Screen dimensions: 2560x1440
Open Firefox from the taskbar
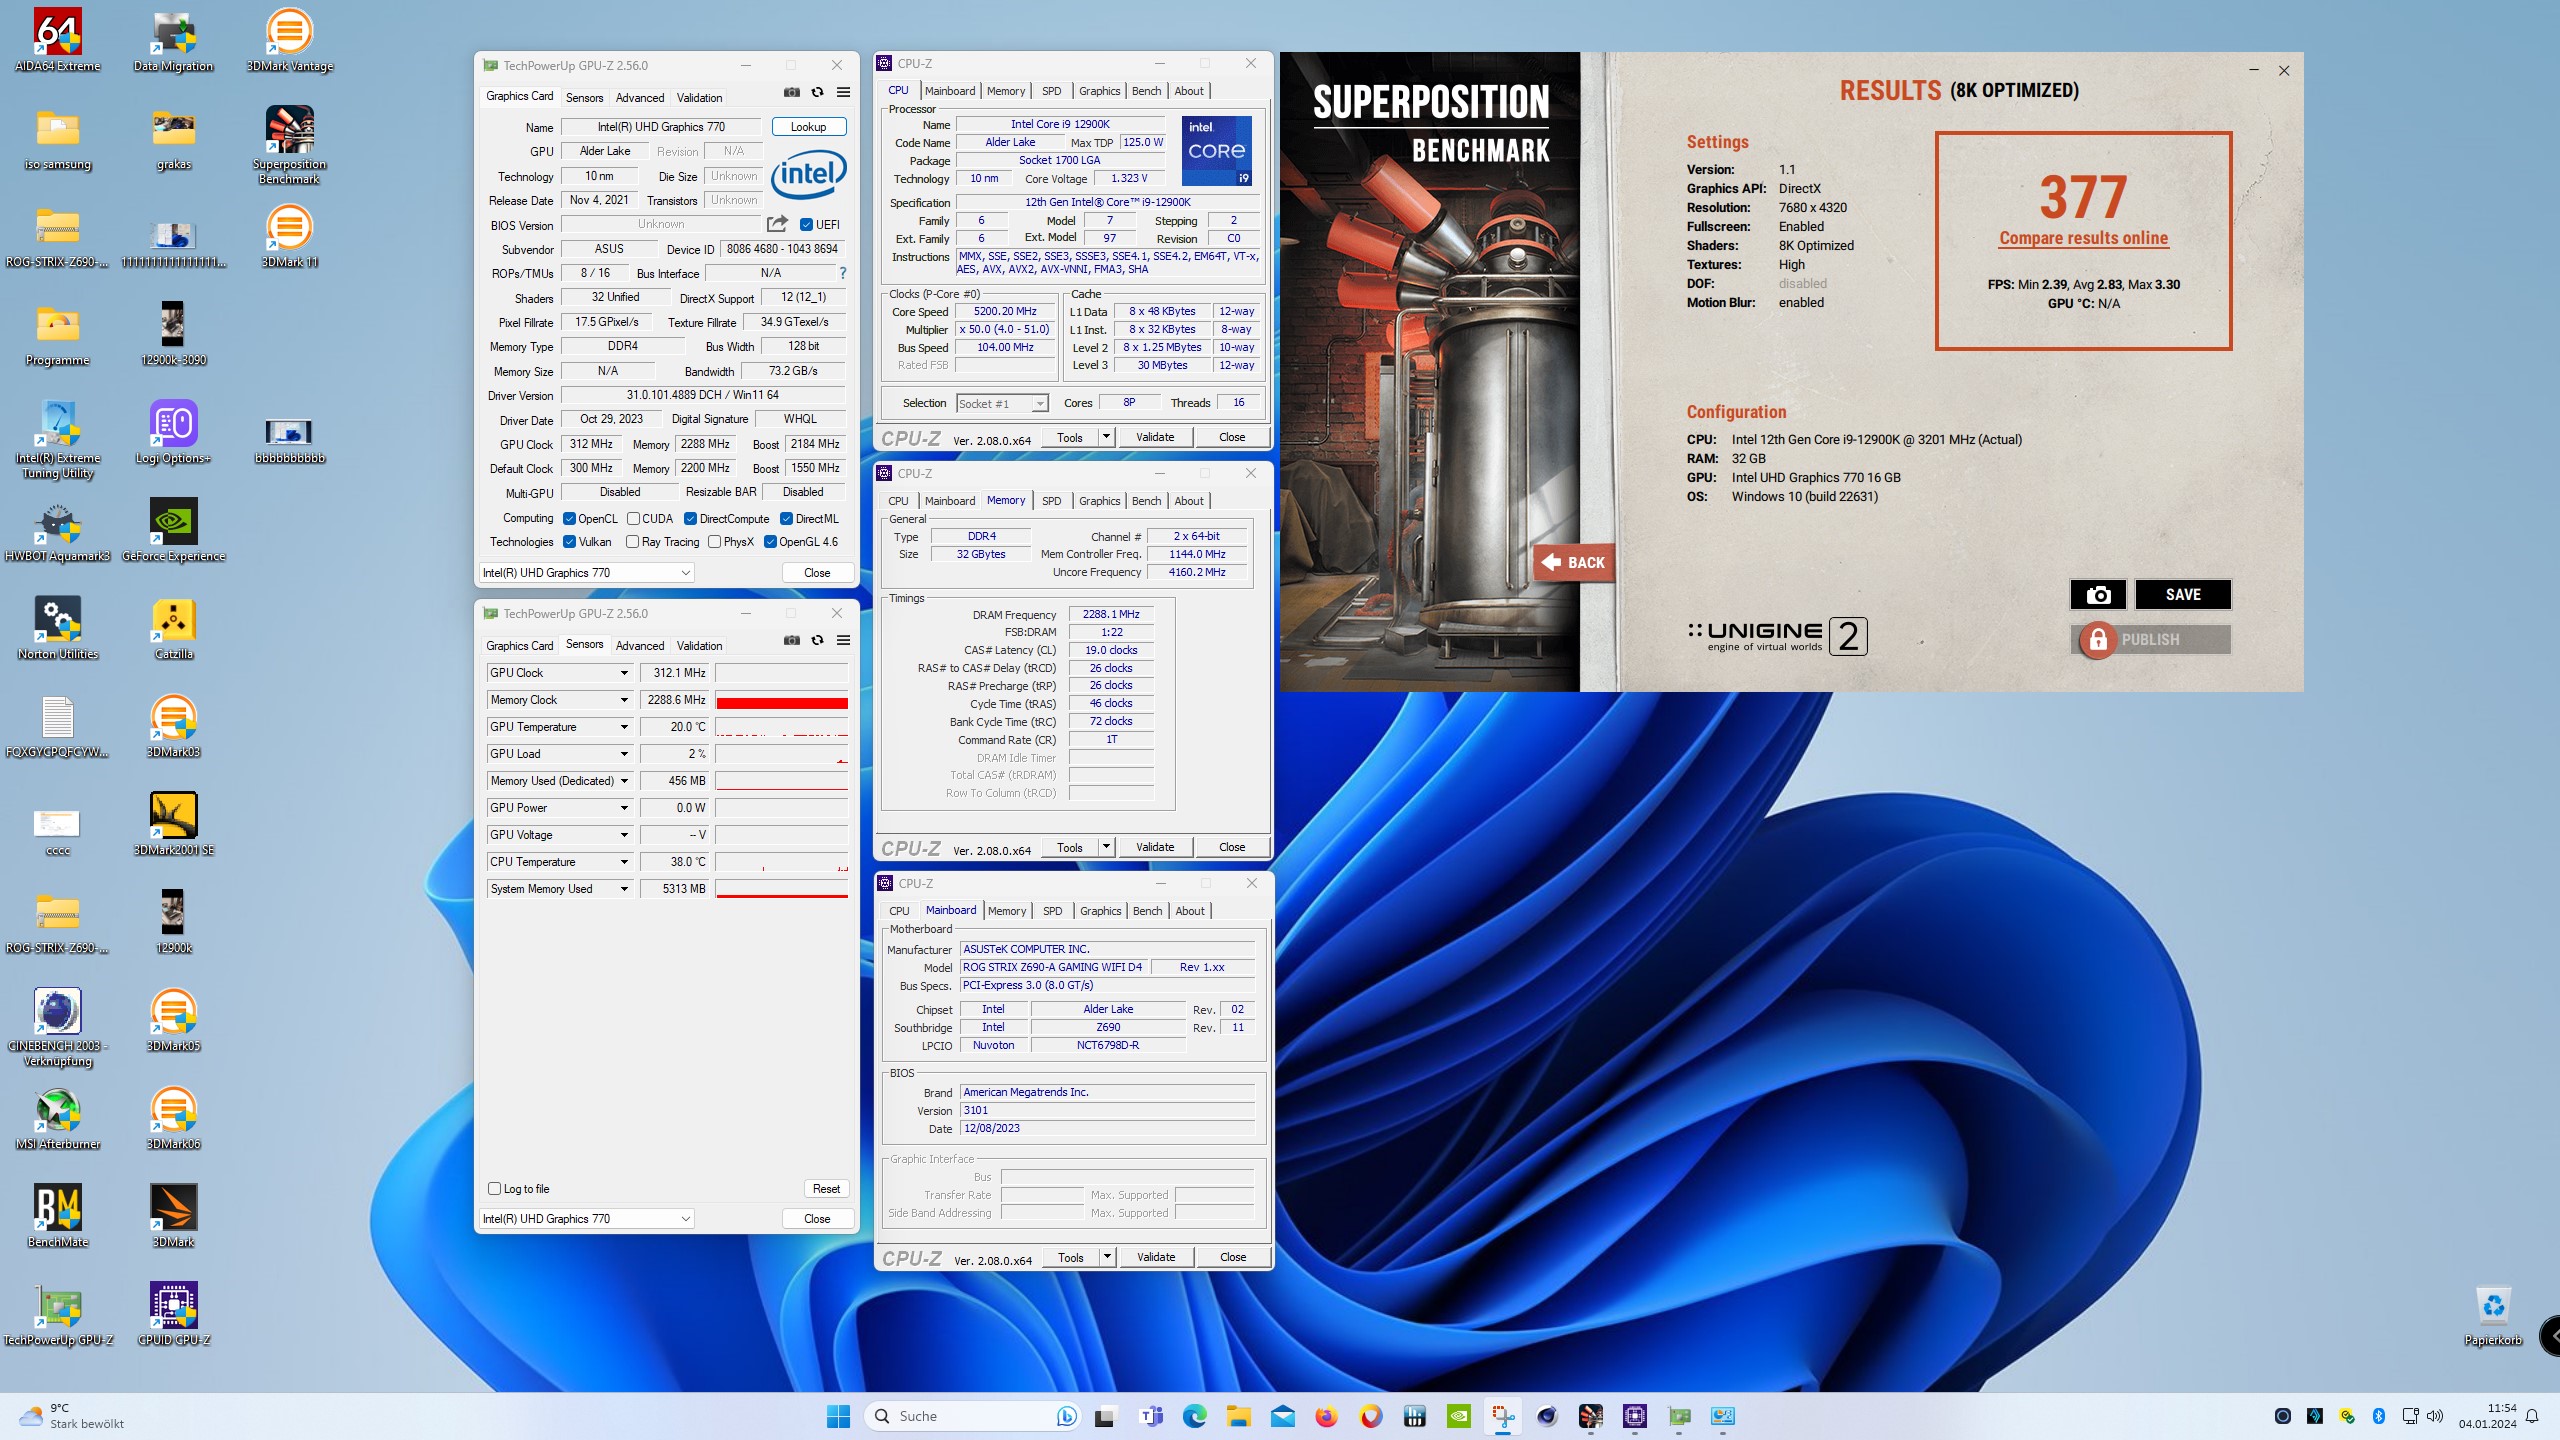point(1326,1416)
